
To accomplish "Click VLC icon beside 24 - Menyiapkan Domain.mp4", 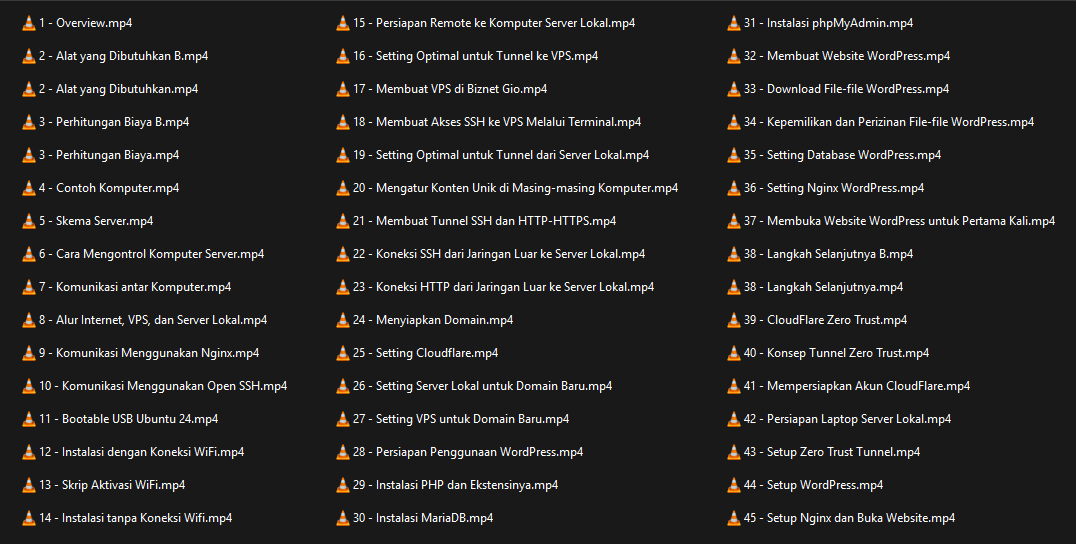I will pyautogui.click(x=342, y=320).
